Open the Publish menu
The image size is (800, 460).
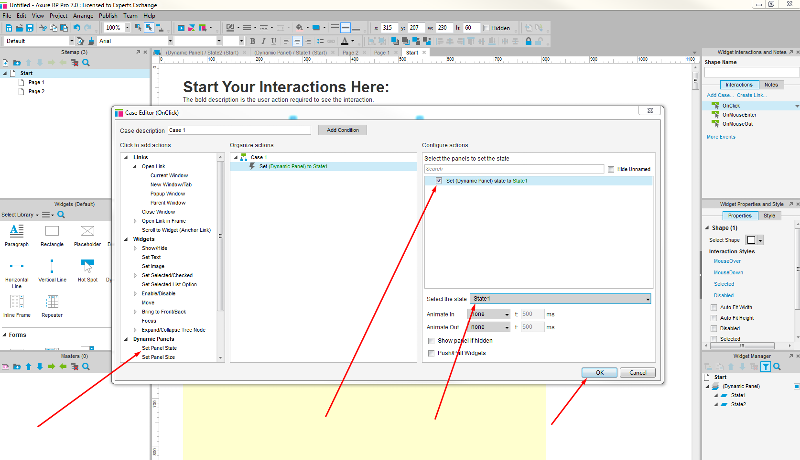[x=108, y=16]
